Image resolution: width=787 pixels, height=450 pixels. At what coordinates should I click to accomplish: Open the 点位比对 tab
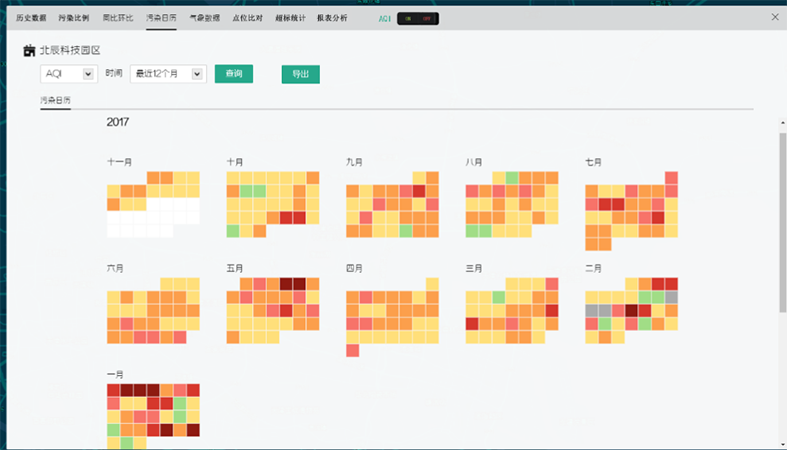point(246,18)
